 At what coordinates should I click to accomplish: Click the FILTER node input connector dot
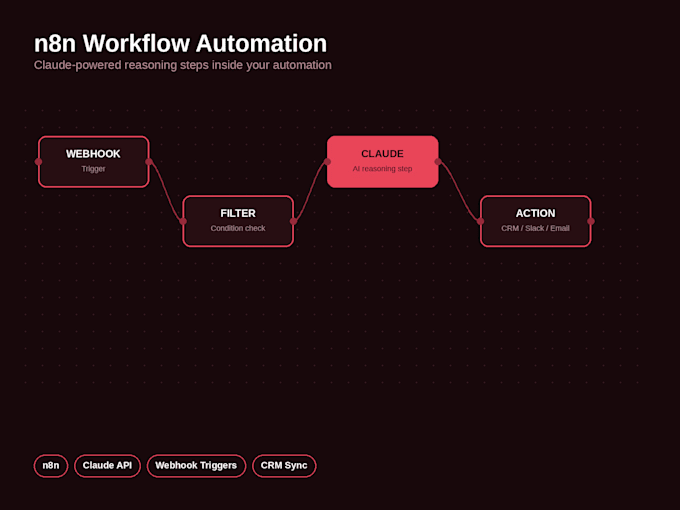(183, 221)
